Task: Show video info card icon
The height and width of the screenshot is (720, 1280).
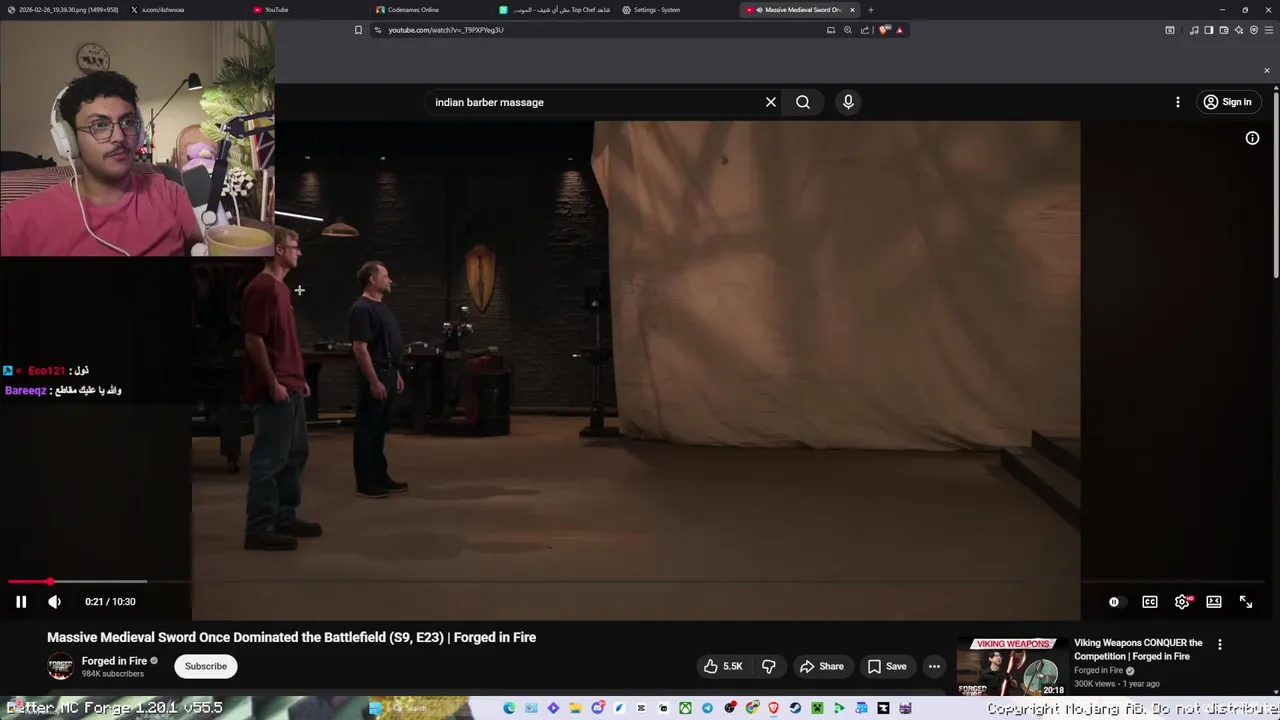Action: coord(1252,138)
